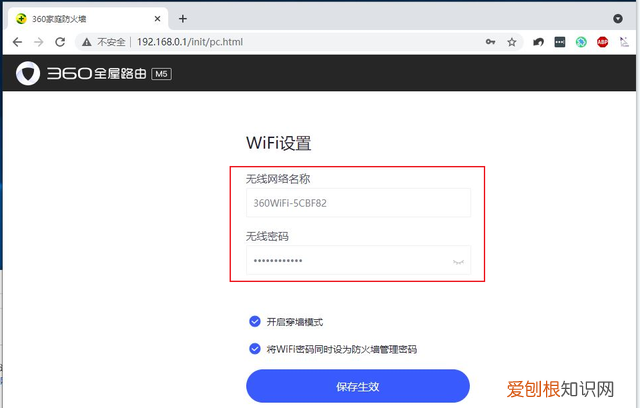Close the 360家庭防火墙 tab
This screenshot has width=640, height=408.
pyautogui.click(x=158, y=19)
